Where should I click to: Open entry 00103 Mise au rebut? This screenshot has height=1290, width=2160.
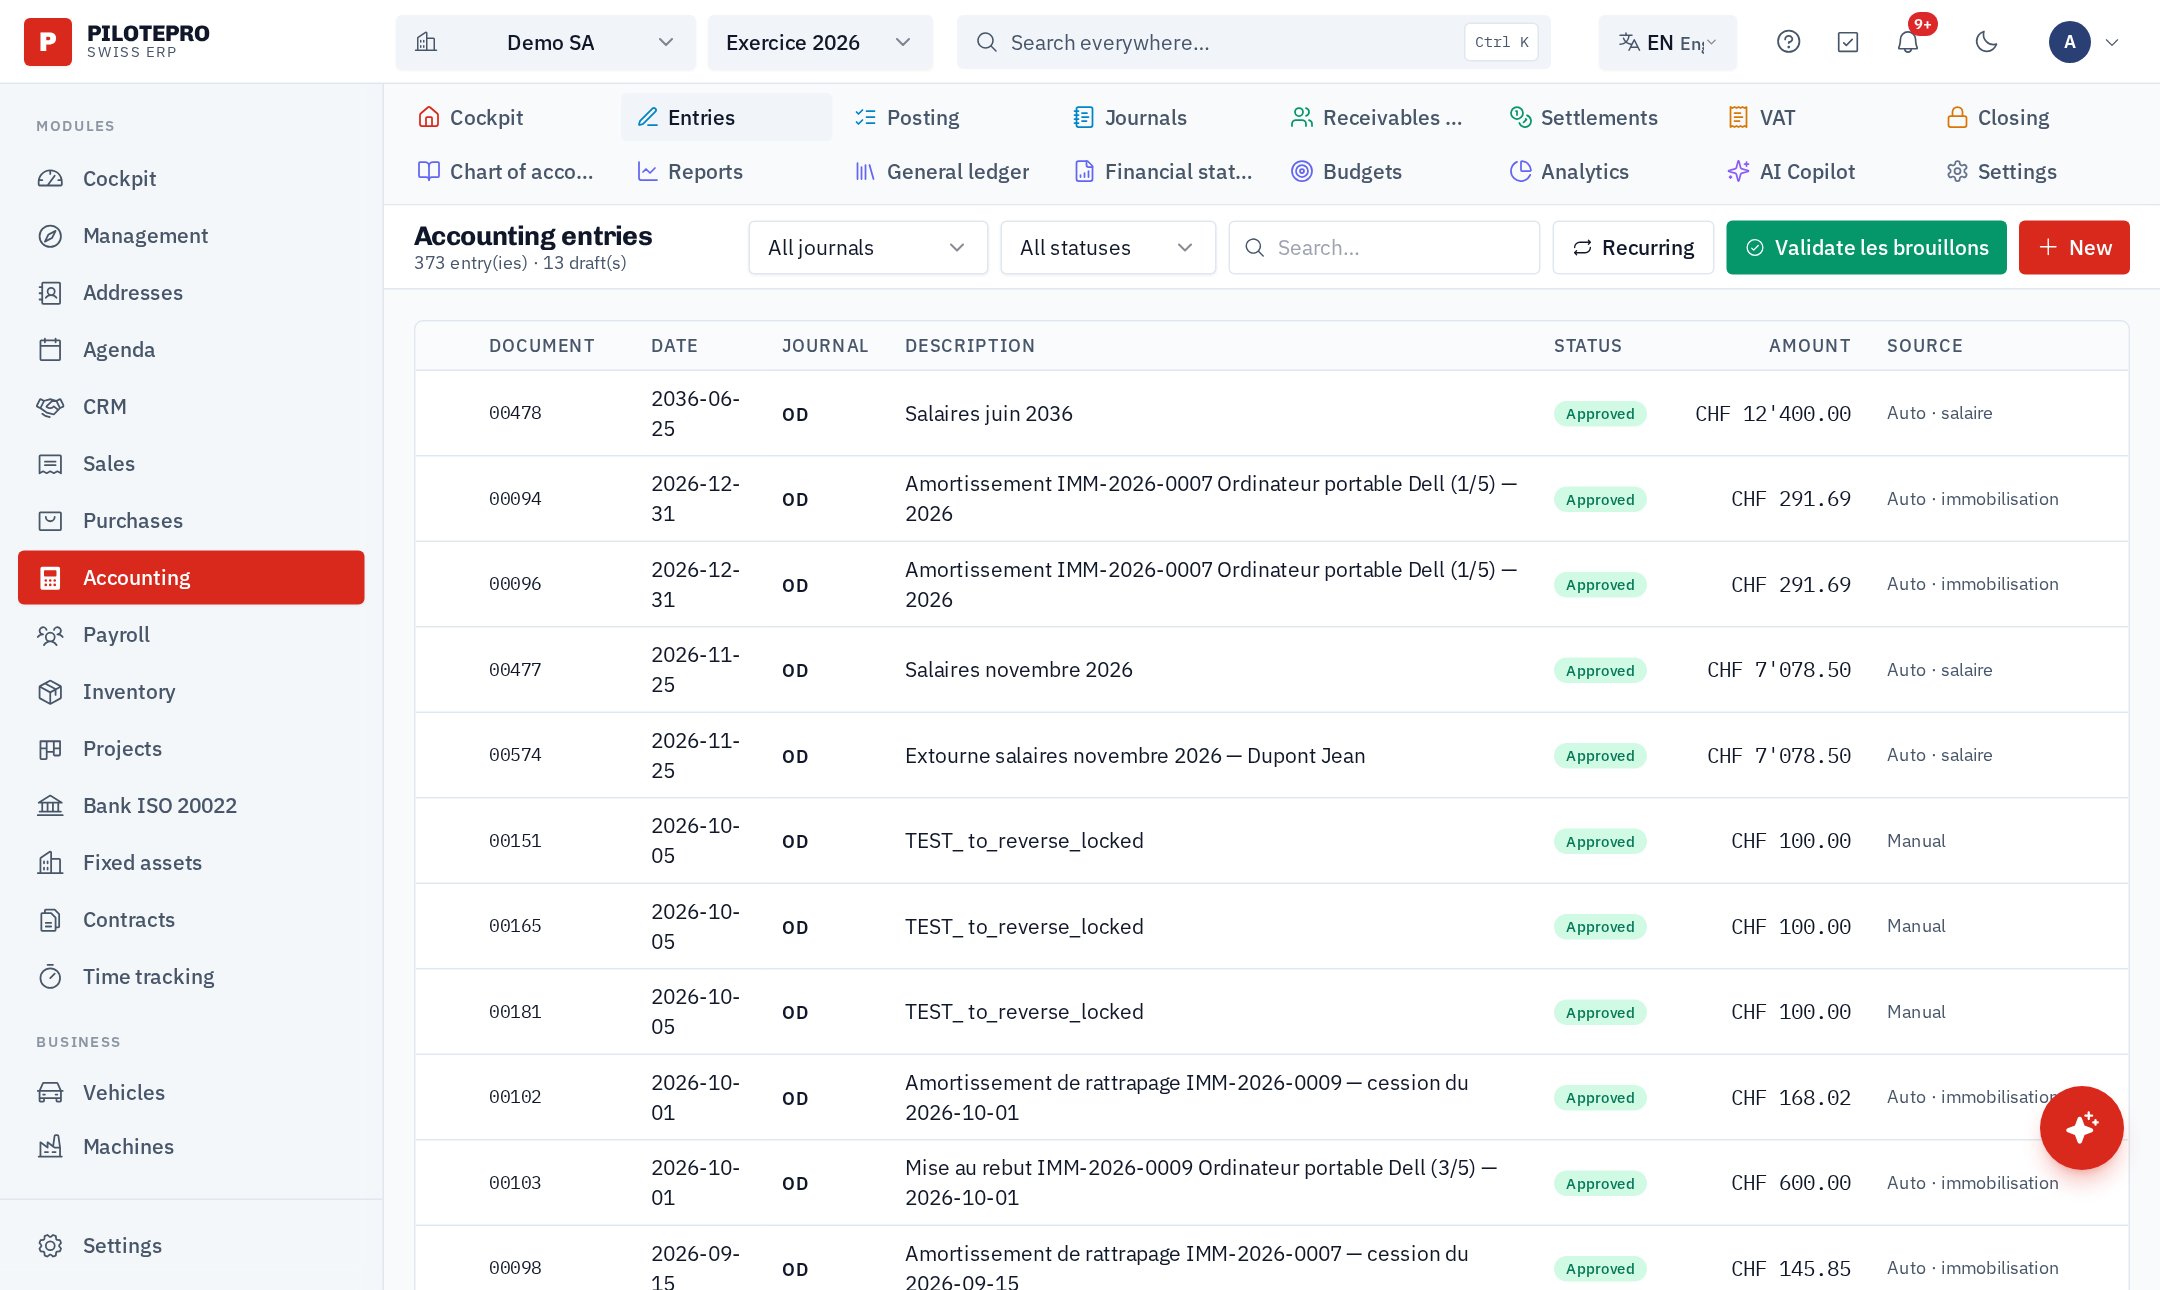1271,1183
